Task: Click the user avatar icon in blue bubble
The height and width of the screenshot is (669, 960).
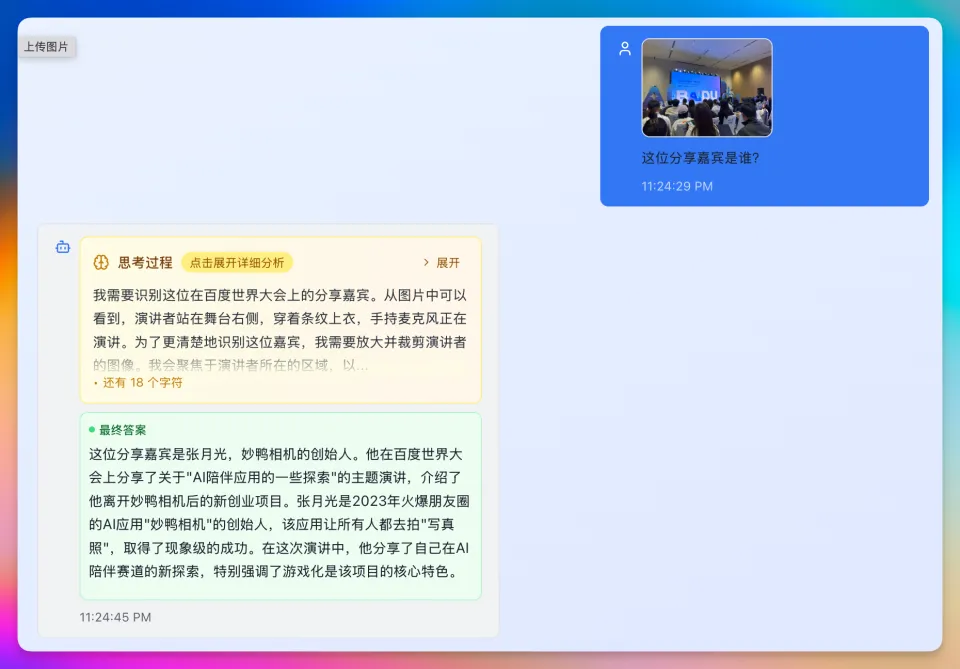Action: pyautogui.click(x=625, y=48)
